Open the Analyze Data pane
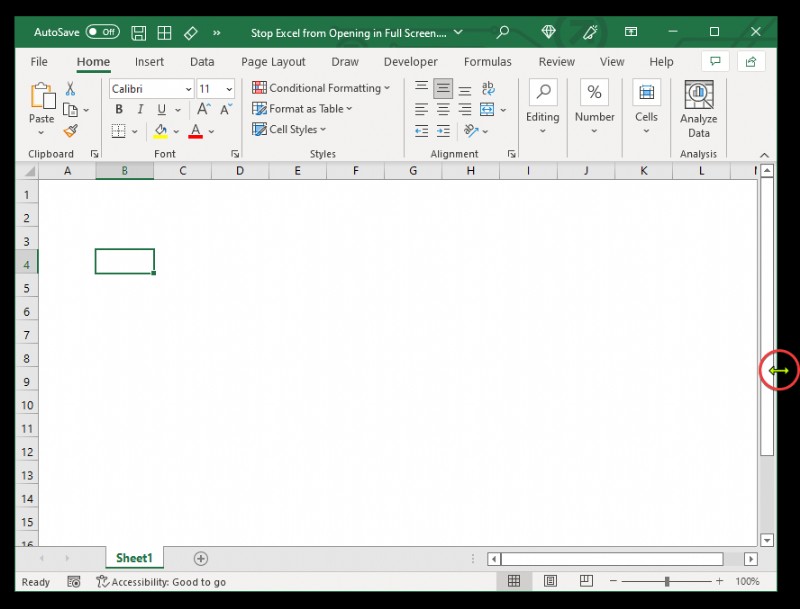800x609 pixels. [697, 110]
